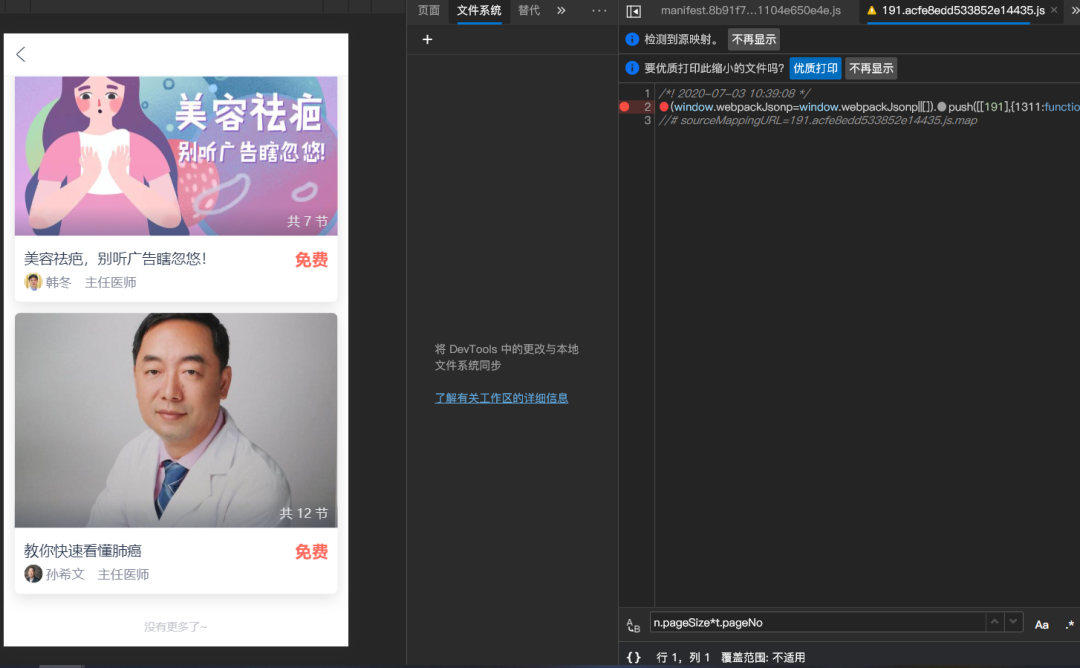This screenshot has height=668, width=1080.
Task: Jump to the previous search match arrow
Action: (995, 622)
